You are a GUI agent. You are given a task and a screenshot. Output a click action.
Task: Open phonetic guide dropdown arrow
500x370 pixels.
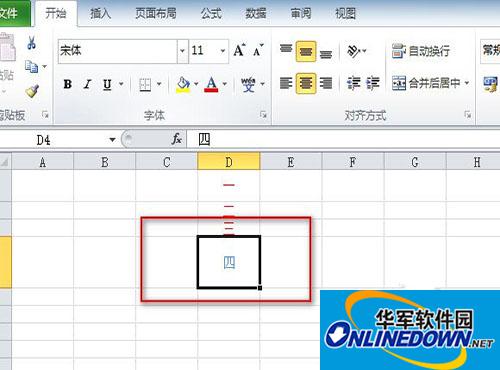(x=263, y=84)
